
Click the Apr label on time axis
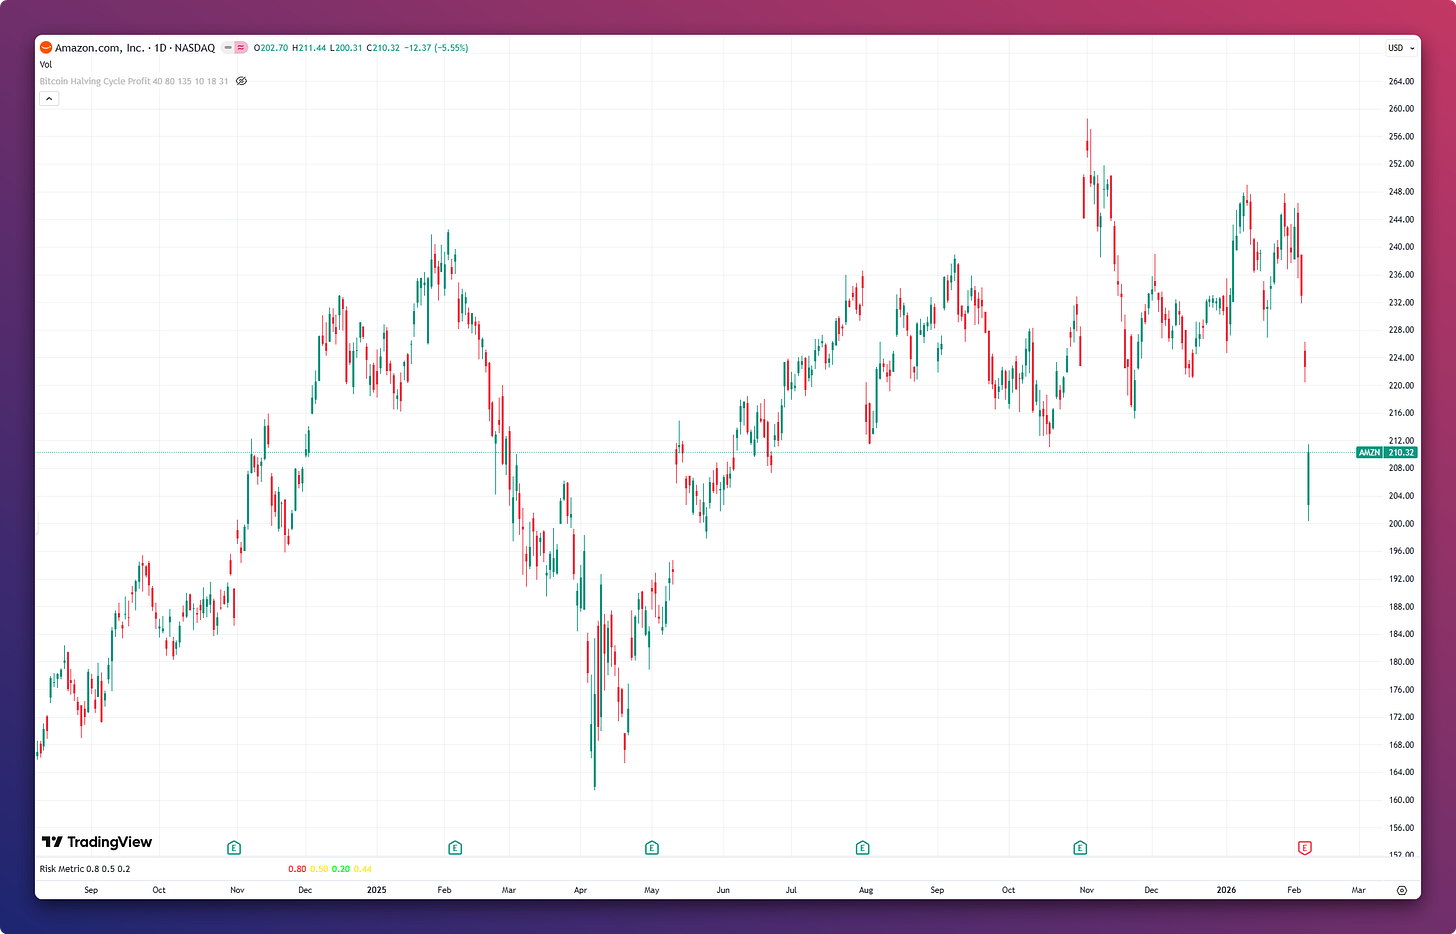581,890
